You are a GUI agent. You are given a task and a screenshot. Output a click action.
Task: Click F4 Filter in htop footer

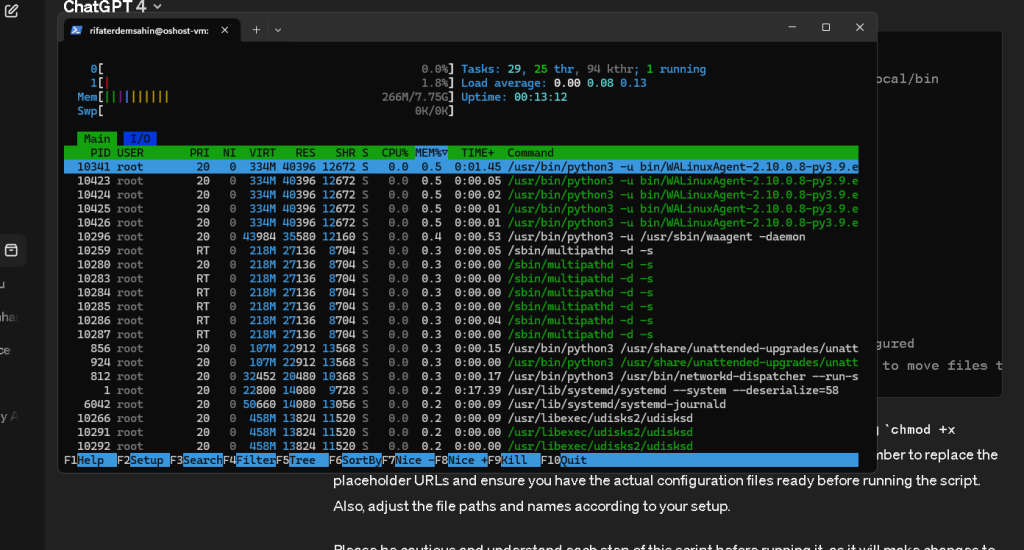(x=249, y=460)
